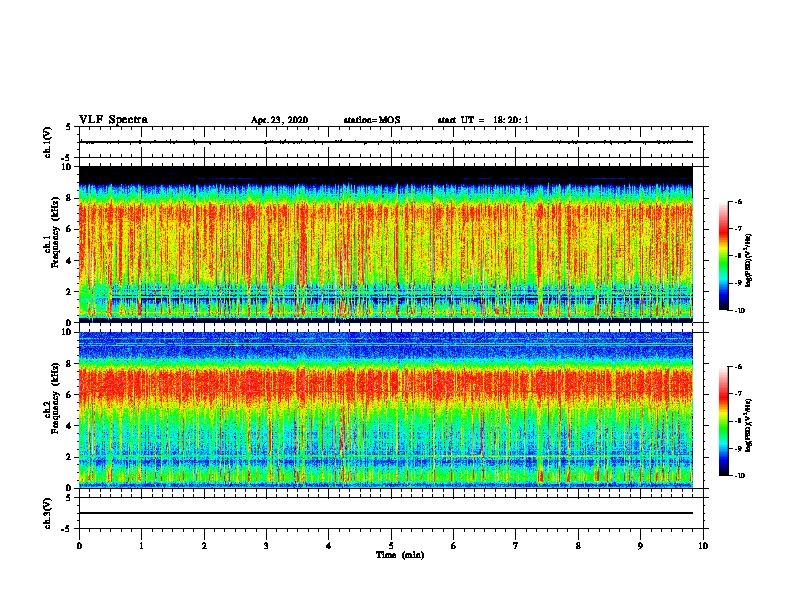
Task: Click the "2" kHz tick on ch.2 frequency axis
Action: click(x=69, y=457)
